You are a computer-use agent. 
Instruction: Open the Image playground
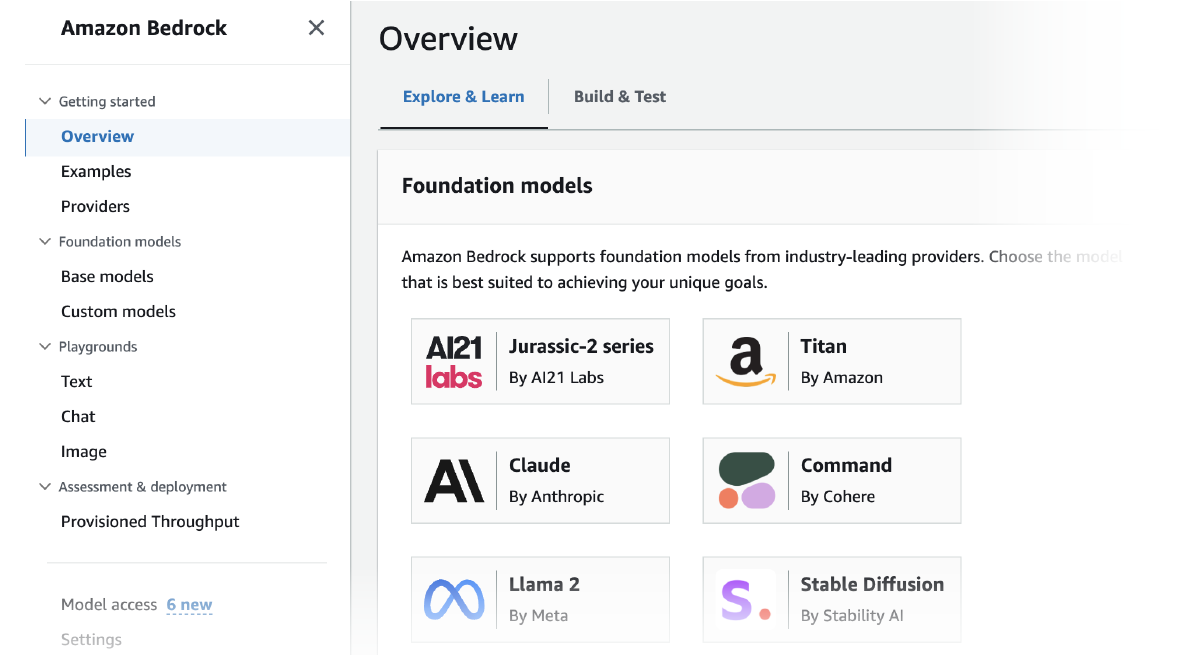pos(84,452)
